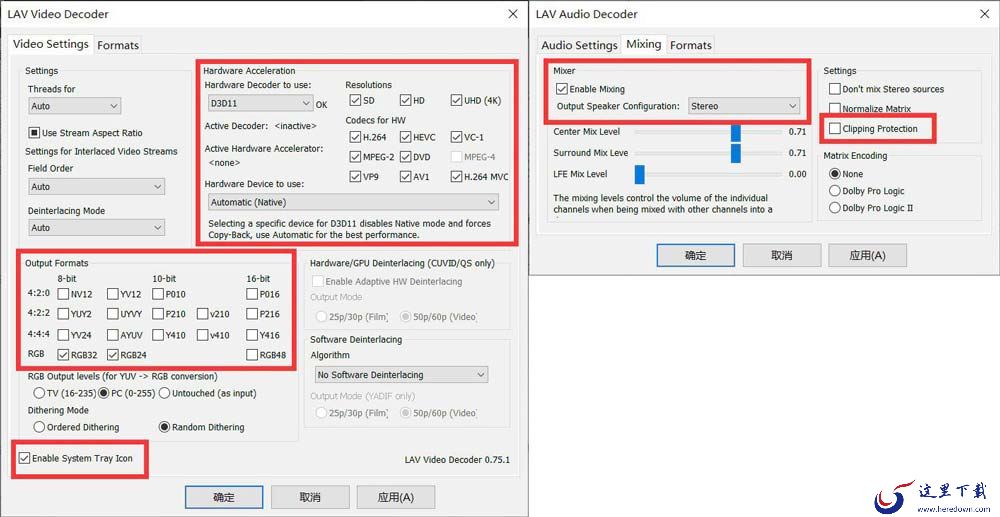Toggle the AV1 codec checkbox
Screen dimensions: 1000x517
406,177
